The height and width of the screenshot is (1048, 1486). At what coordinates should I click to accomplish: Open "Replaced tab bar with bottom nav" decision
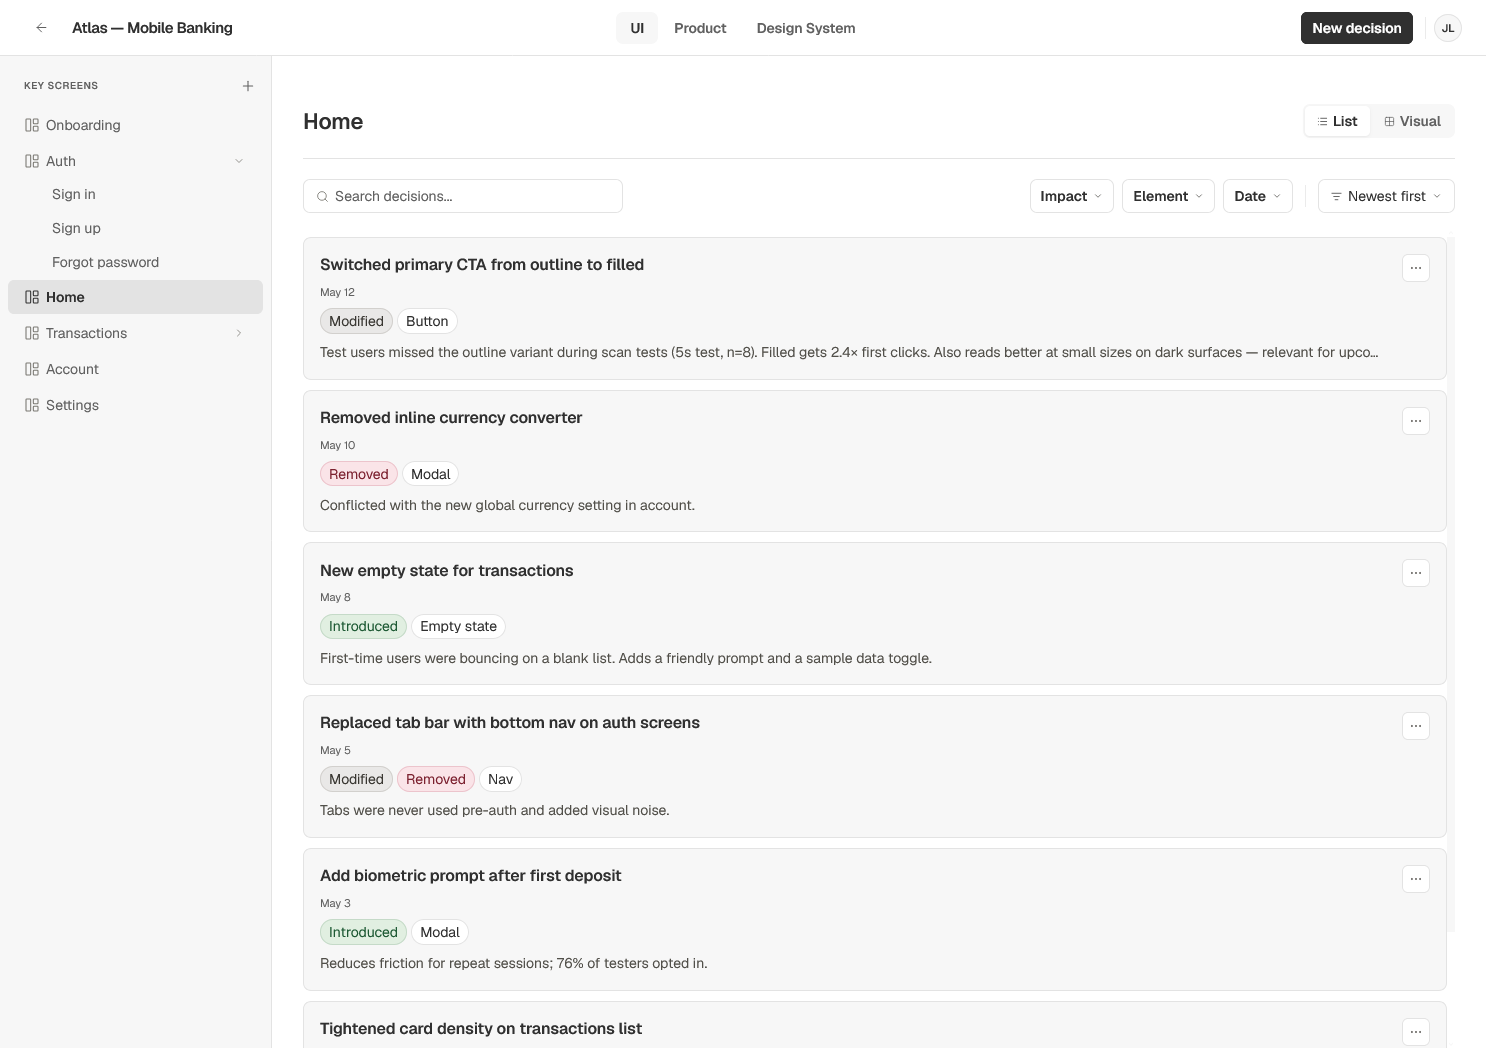point(510,722)
